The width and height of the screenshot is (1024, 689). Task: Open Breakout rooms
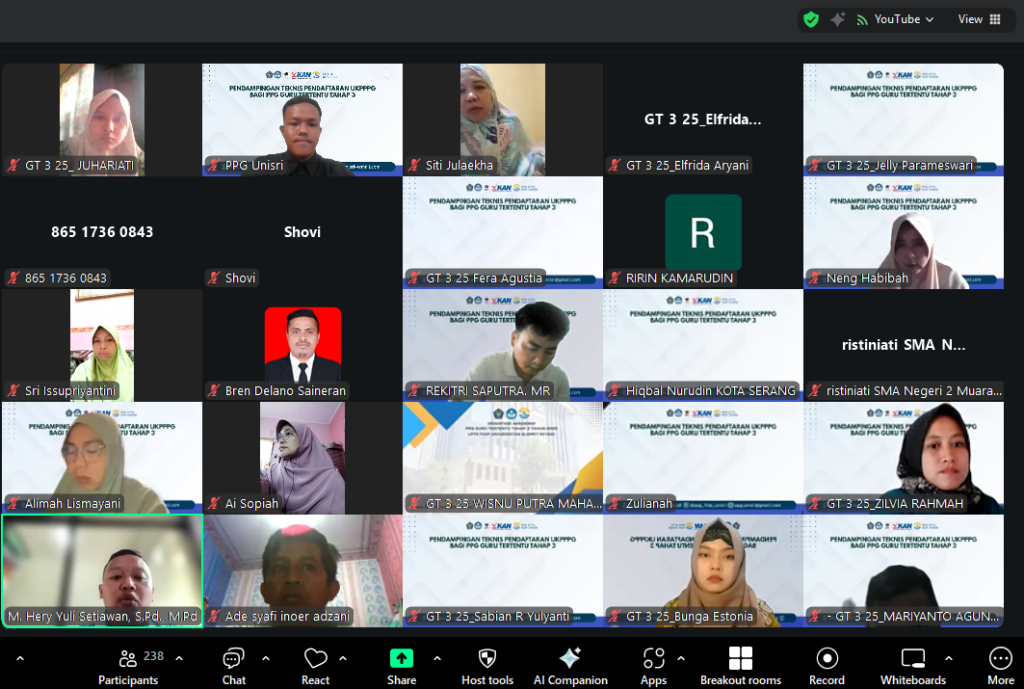740,665
